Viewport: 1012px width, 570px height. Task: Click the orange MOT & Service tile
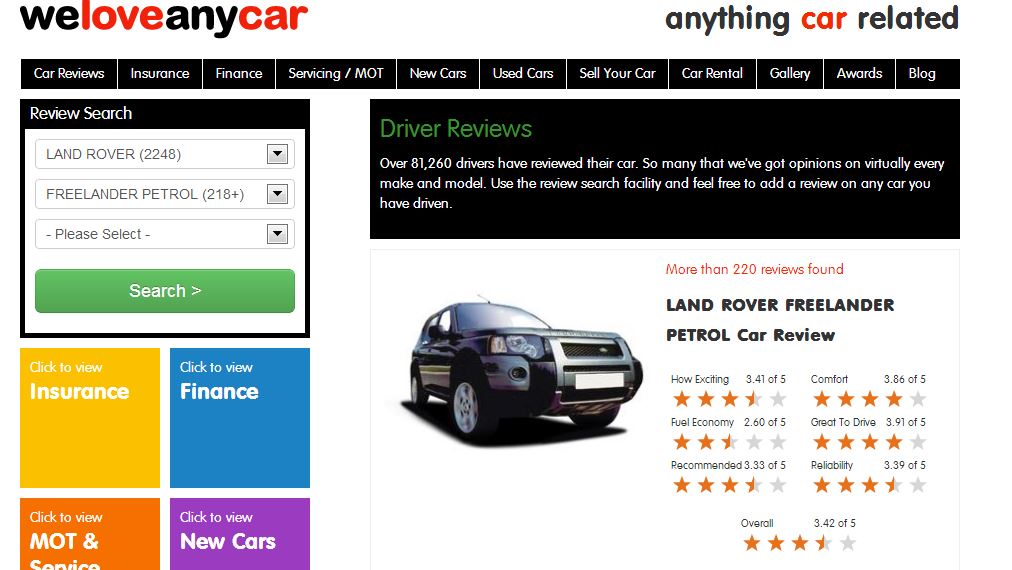pyautogui.click(x=90, y=534)
